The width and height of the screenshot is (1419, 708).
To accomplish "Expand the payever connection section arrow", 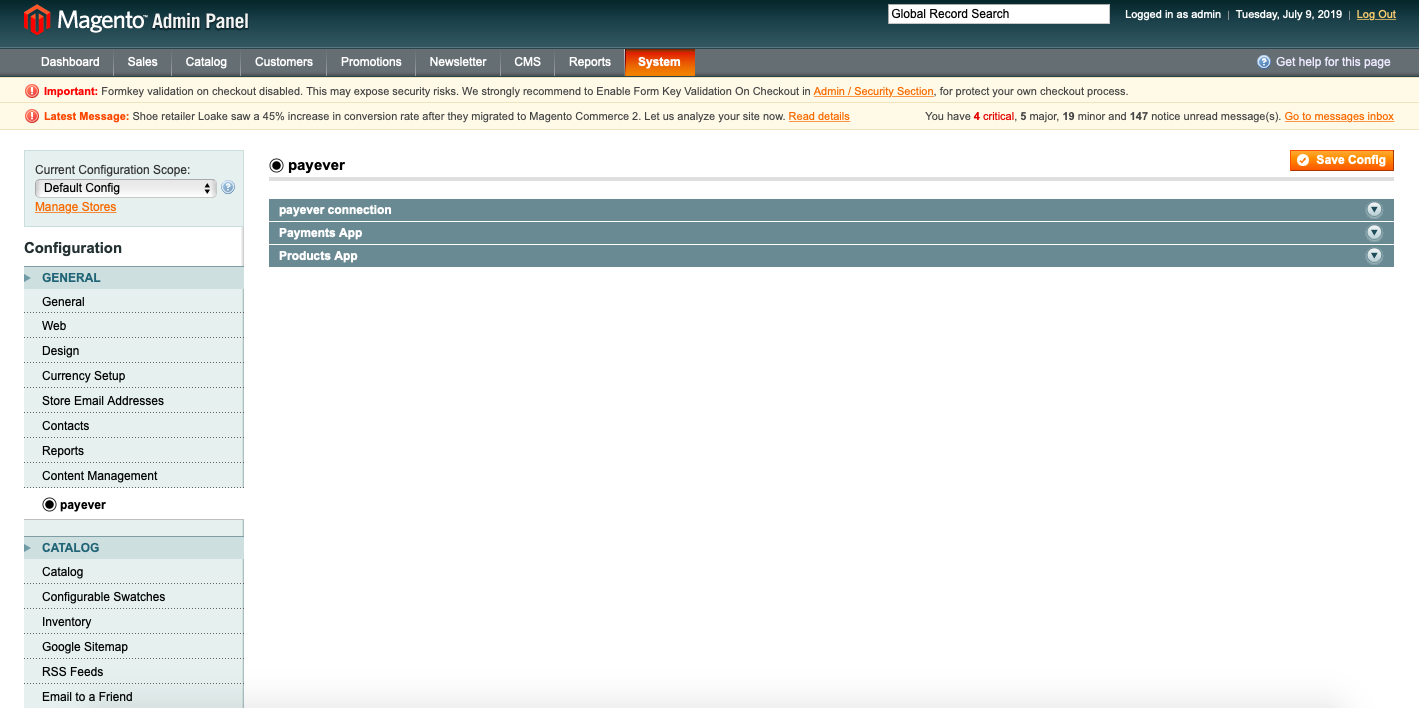I will 1374,210.
